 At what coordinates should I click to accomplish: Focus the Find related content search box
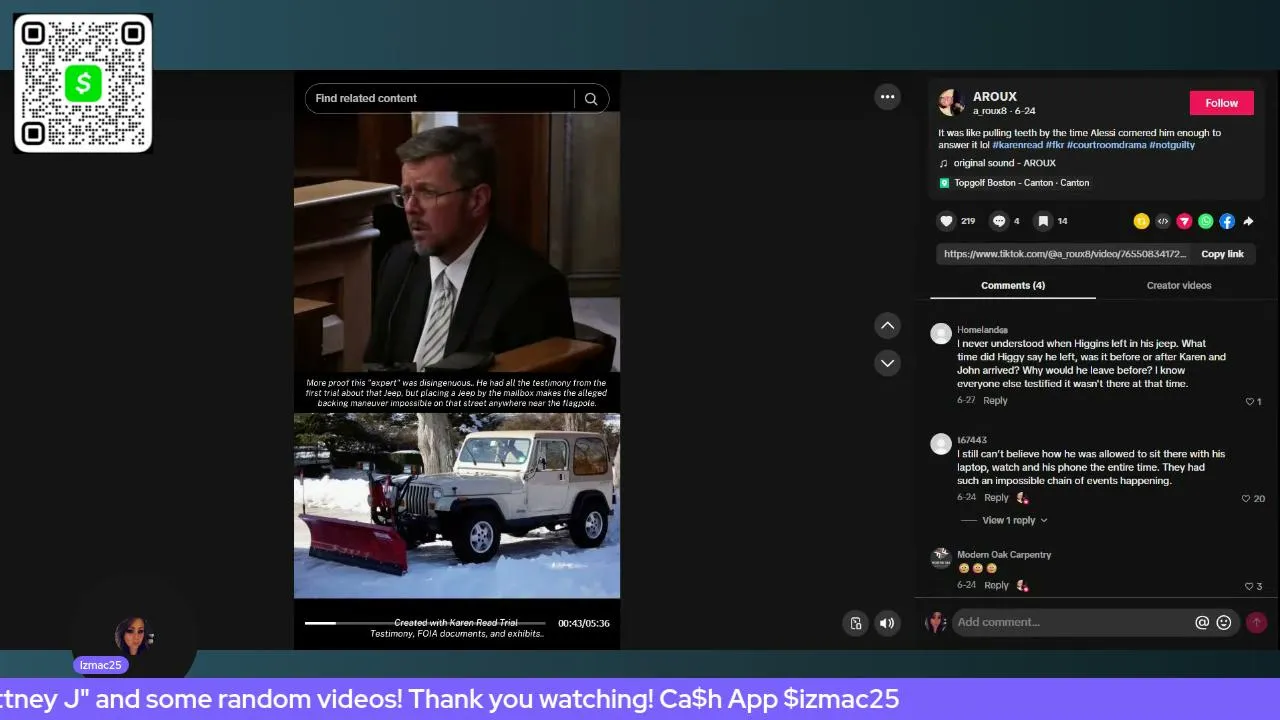pos(439,98)
